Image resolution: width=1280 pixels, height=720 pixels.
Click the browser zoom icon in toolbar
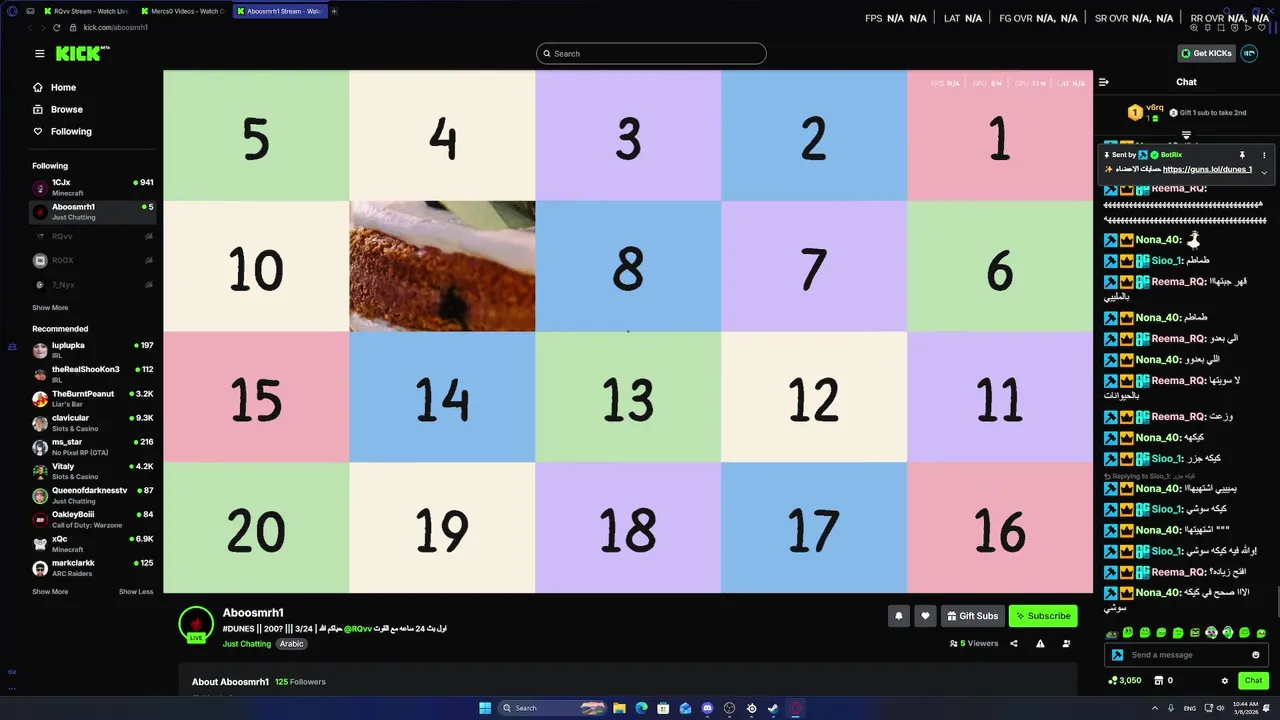pos(1194,27)
